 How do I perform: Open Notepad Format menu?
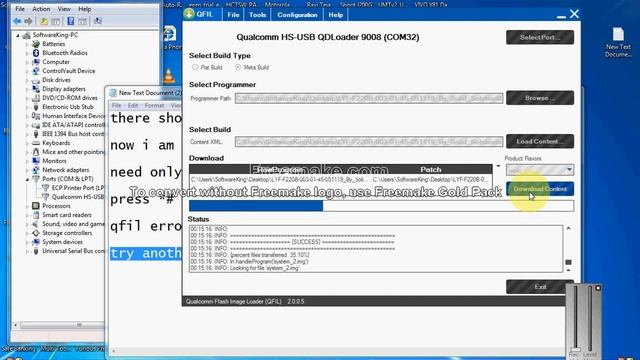point(154,105)
